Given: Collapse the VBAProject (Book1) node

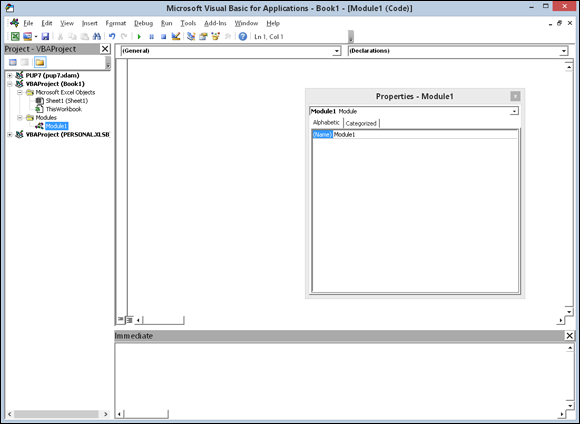Looking at the screenshot, I should point(10,84).
